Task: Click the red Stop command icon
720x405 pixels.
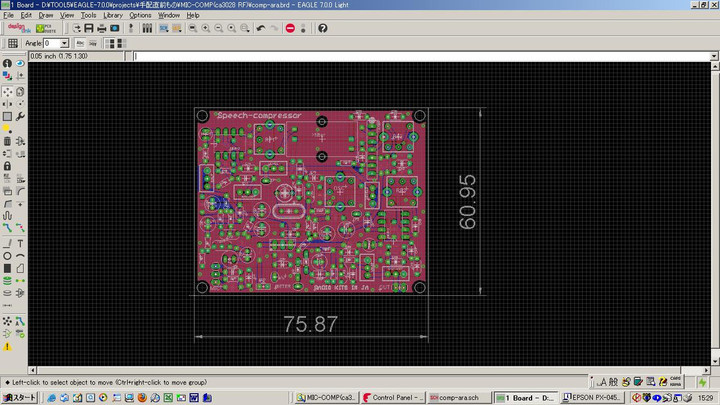Action: pos(290,28)
